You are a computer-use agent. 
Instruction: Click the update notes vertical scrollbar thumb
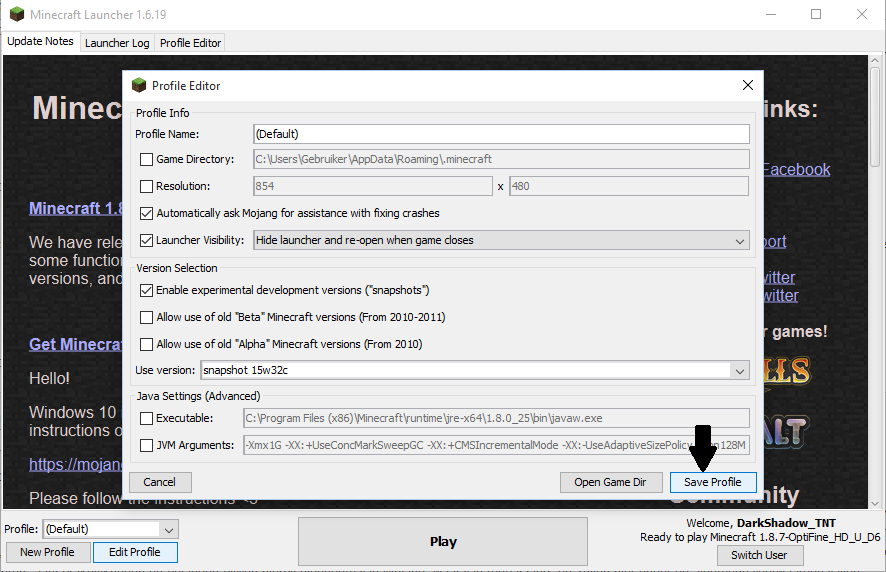pos(875,116)
